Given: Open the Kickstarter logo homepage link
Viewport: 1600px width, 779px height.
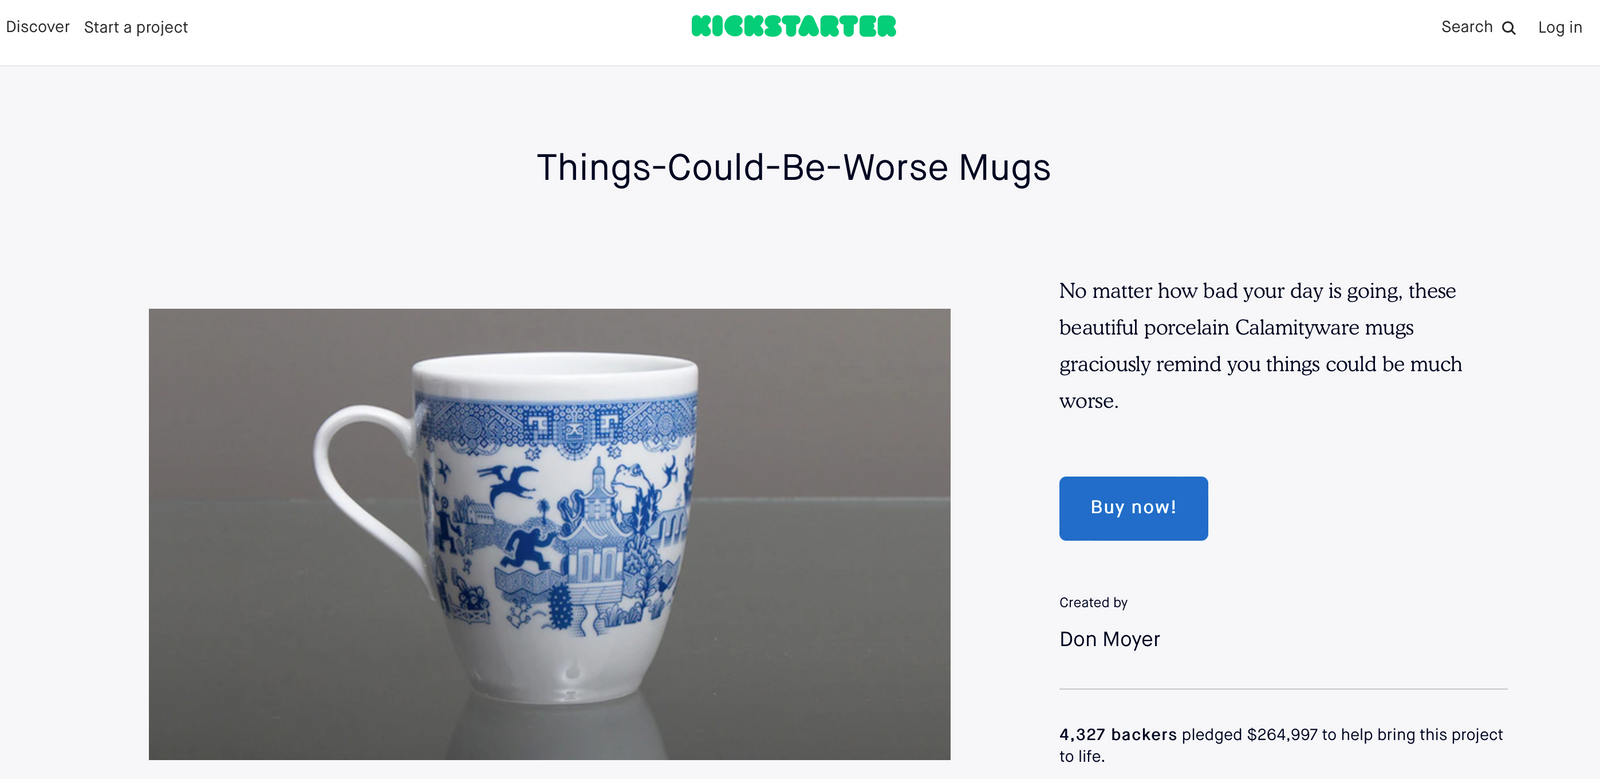Looking at the screenshot, I should point(794,27).
